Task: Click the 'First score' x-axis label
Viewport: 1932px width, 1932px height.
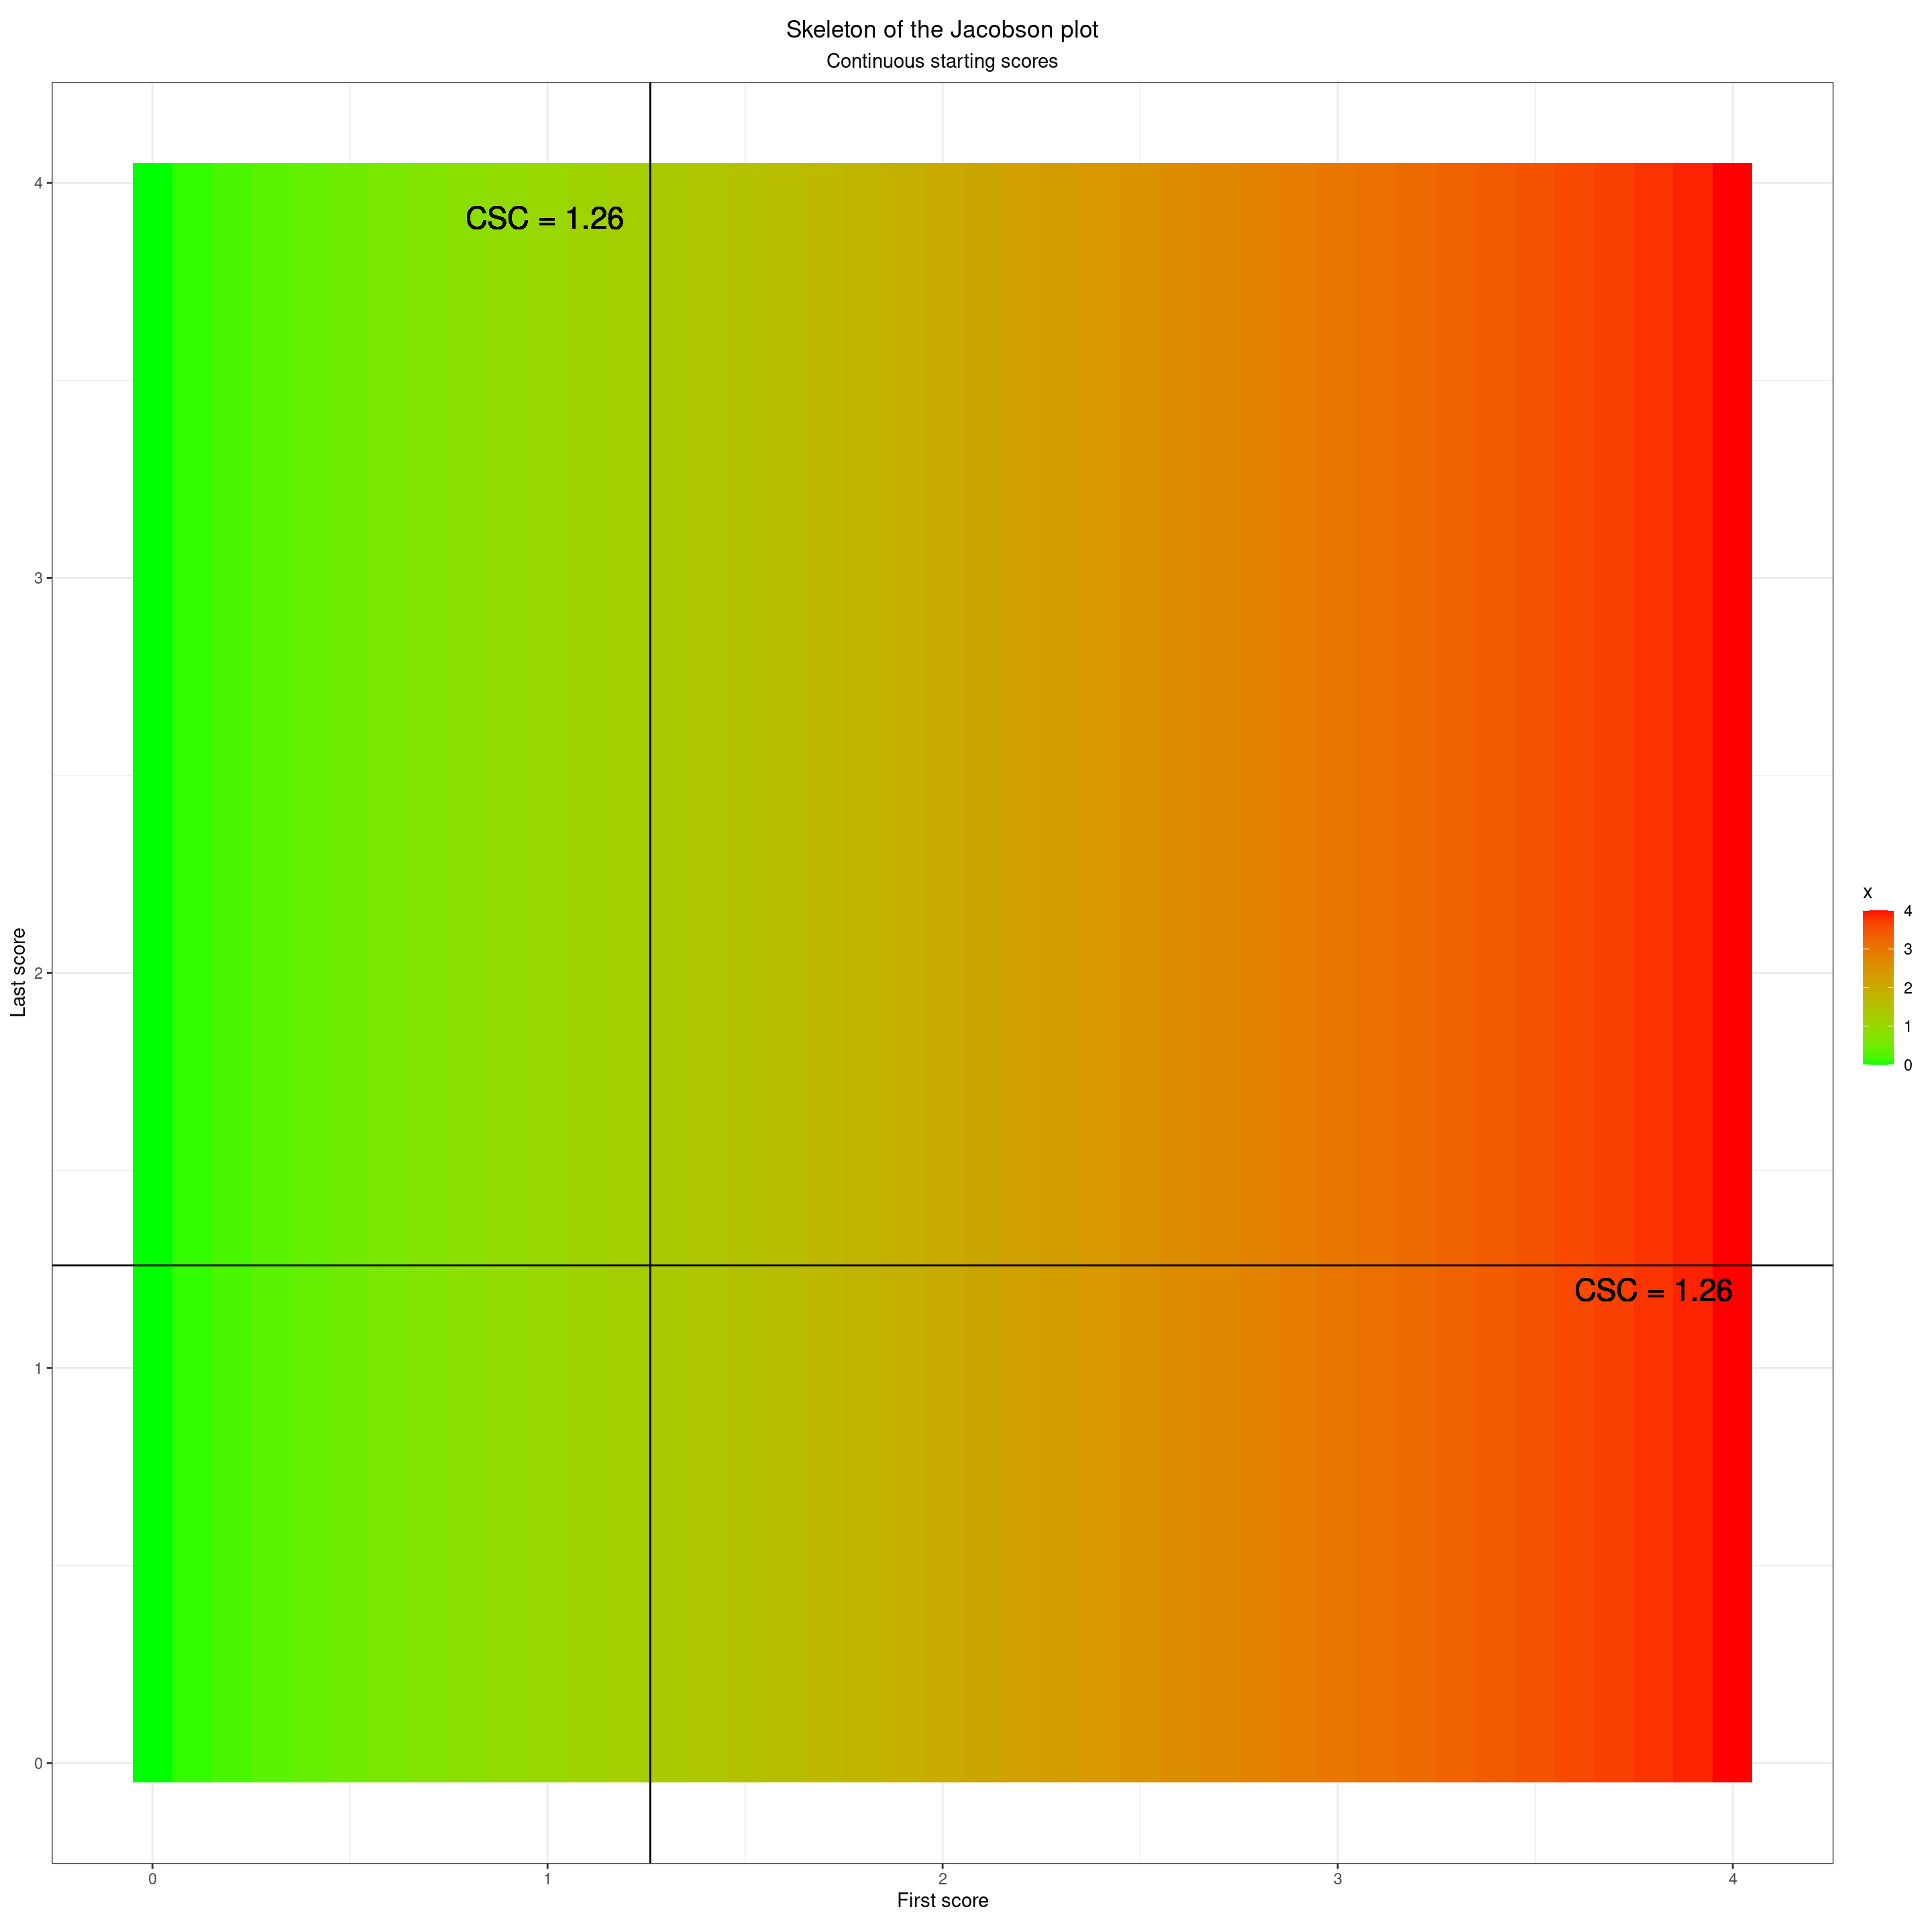Action: (x=941, y=1901)
